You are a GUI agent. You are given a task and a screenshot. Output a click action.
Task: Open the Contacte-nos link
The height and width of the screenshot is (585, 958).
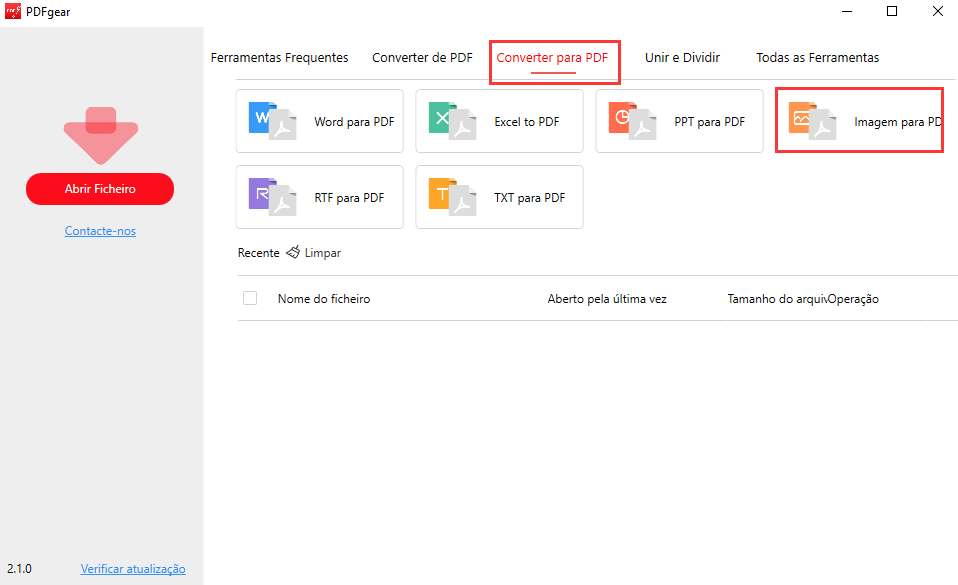pos(100,230)
